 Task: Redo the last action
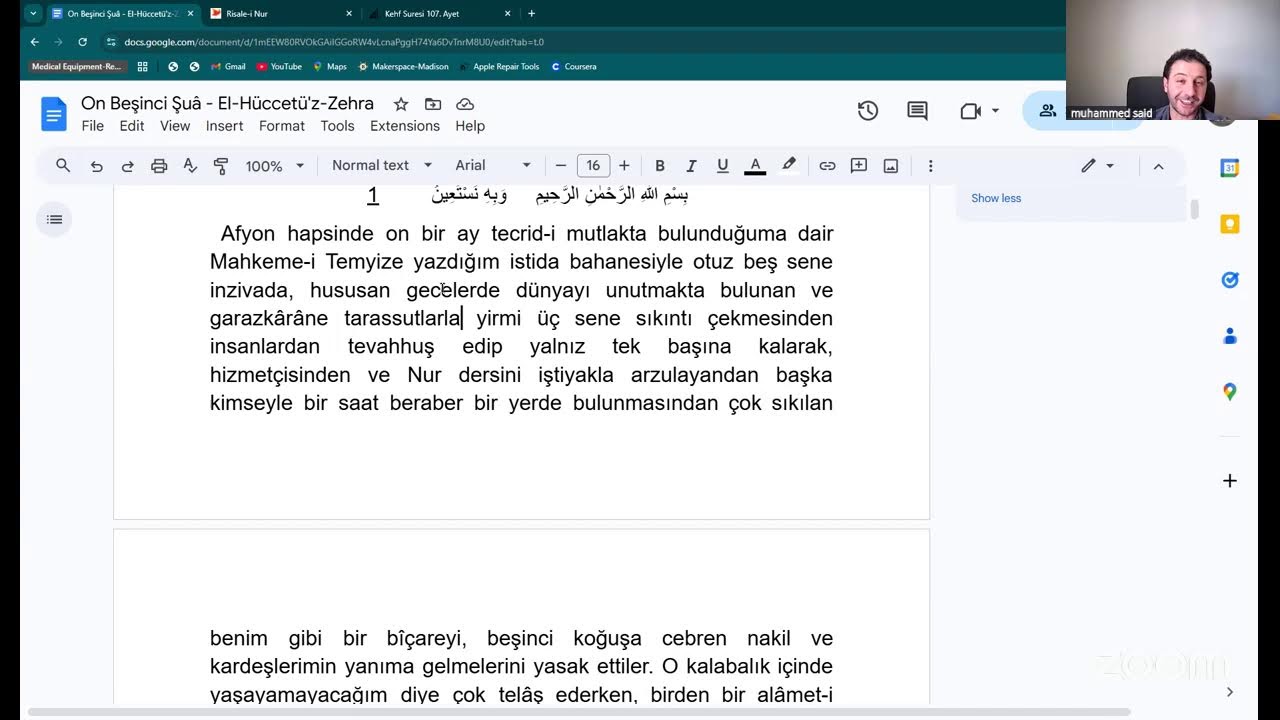click(x=128, y=166)
